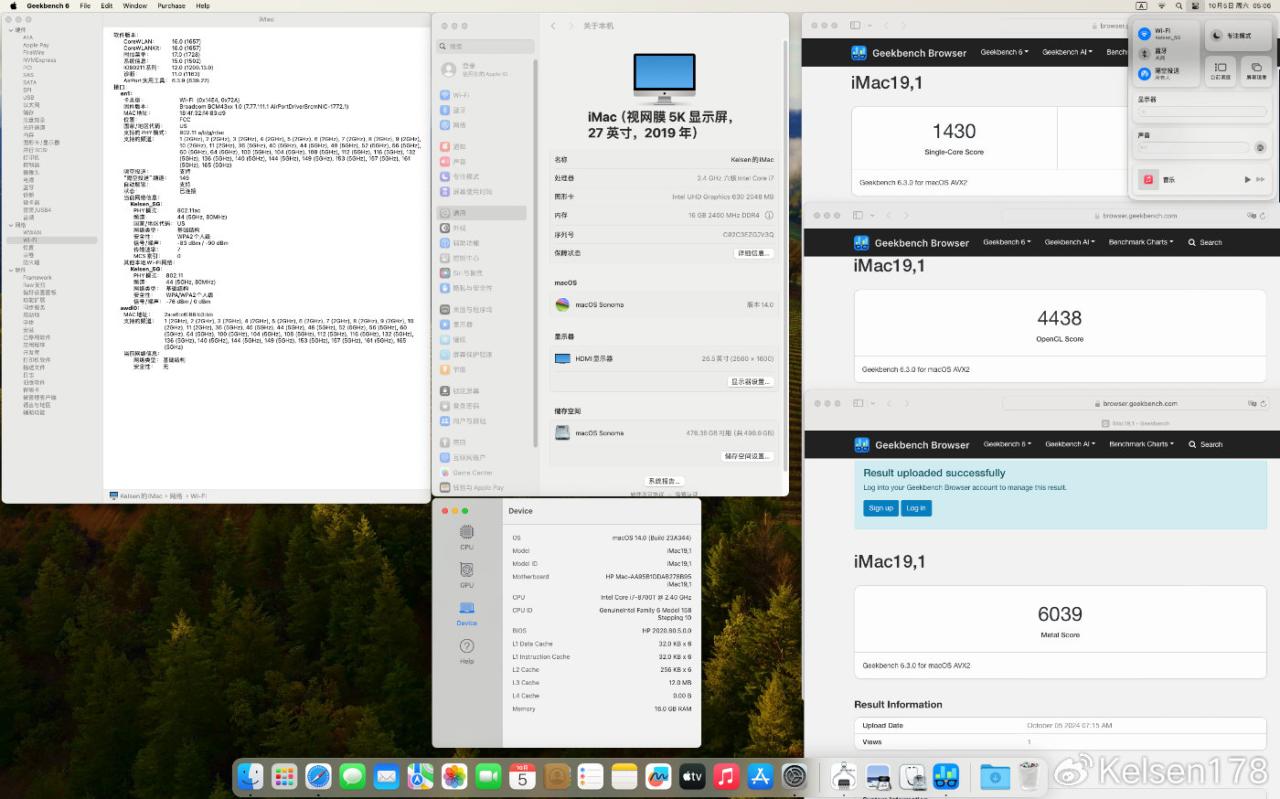Screen dimensions: 1280x799
Task: Click the 储存空间设置 (Storage Settings) button
Action: [x=747, y=456]
